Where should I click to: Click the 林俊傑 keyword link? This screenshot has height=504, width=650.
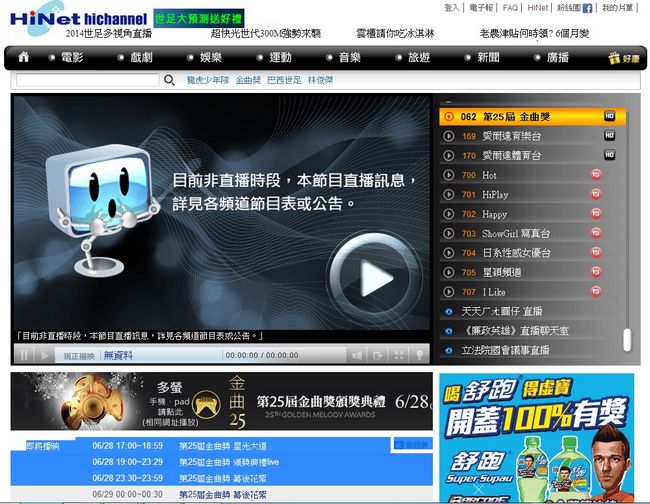tap(320, 80)
